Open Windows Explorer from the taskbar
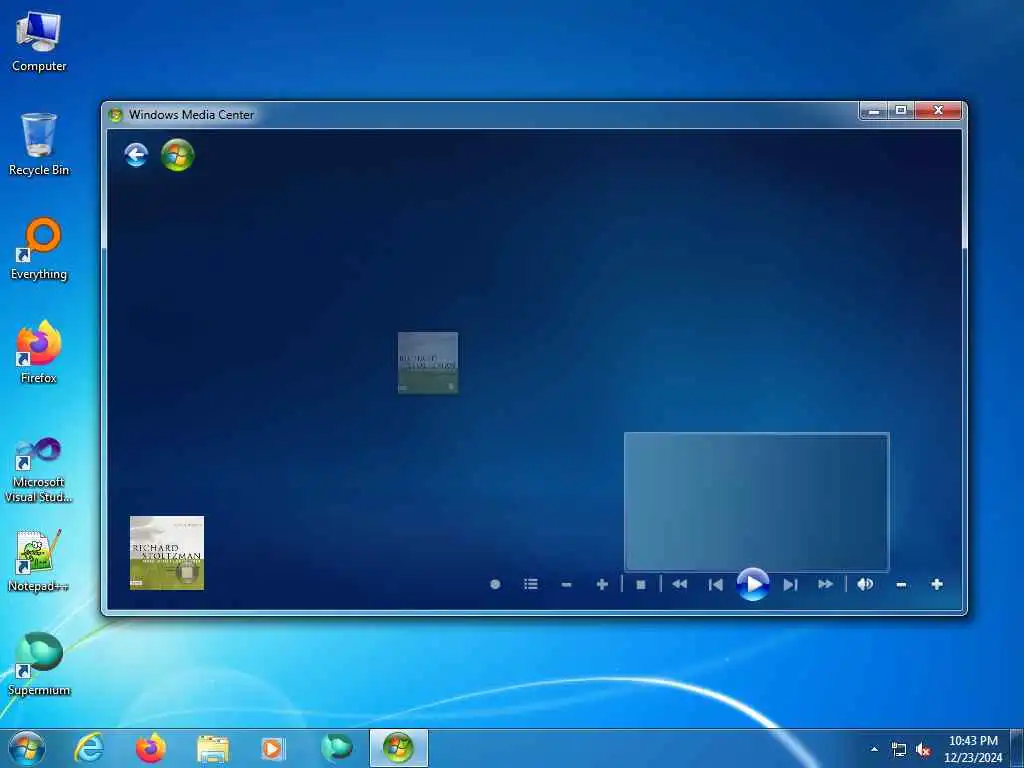Viewport: 1024px width, 768px height. tap(213, 748)
